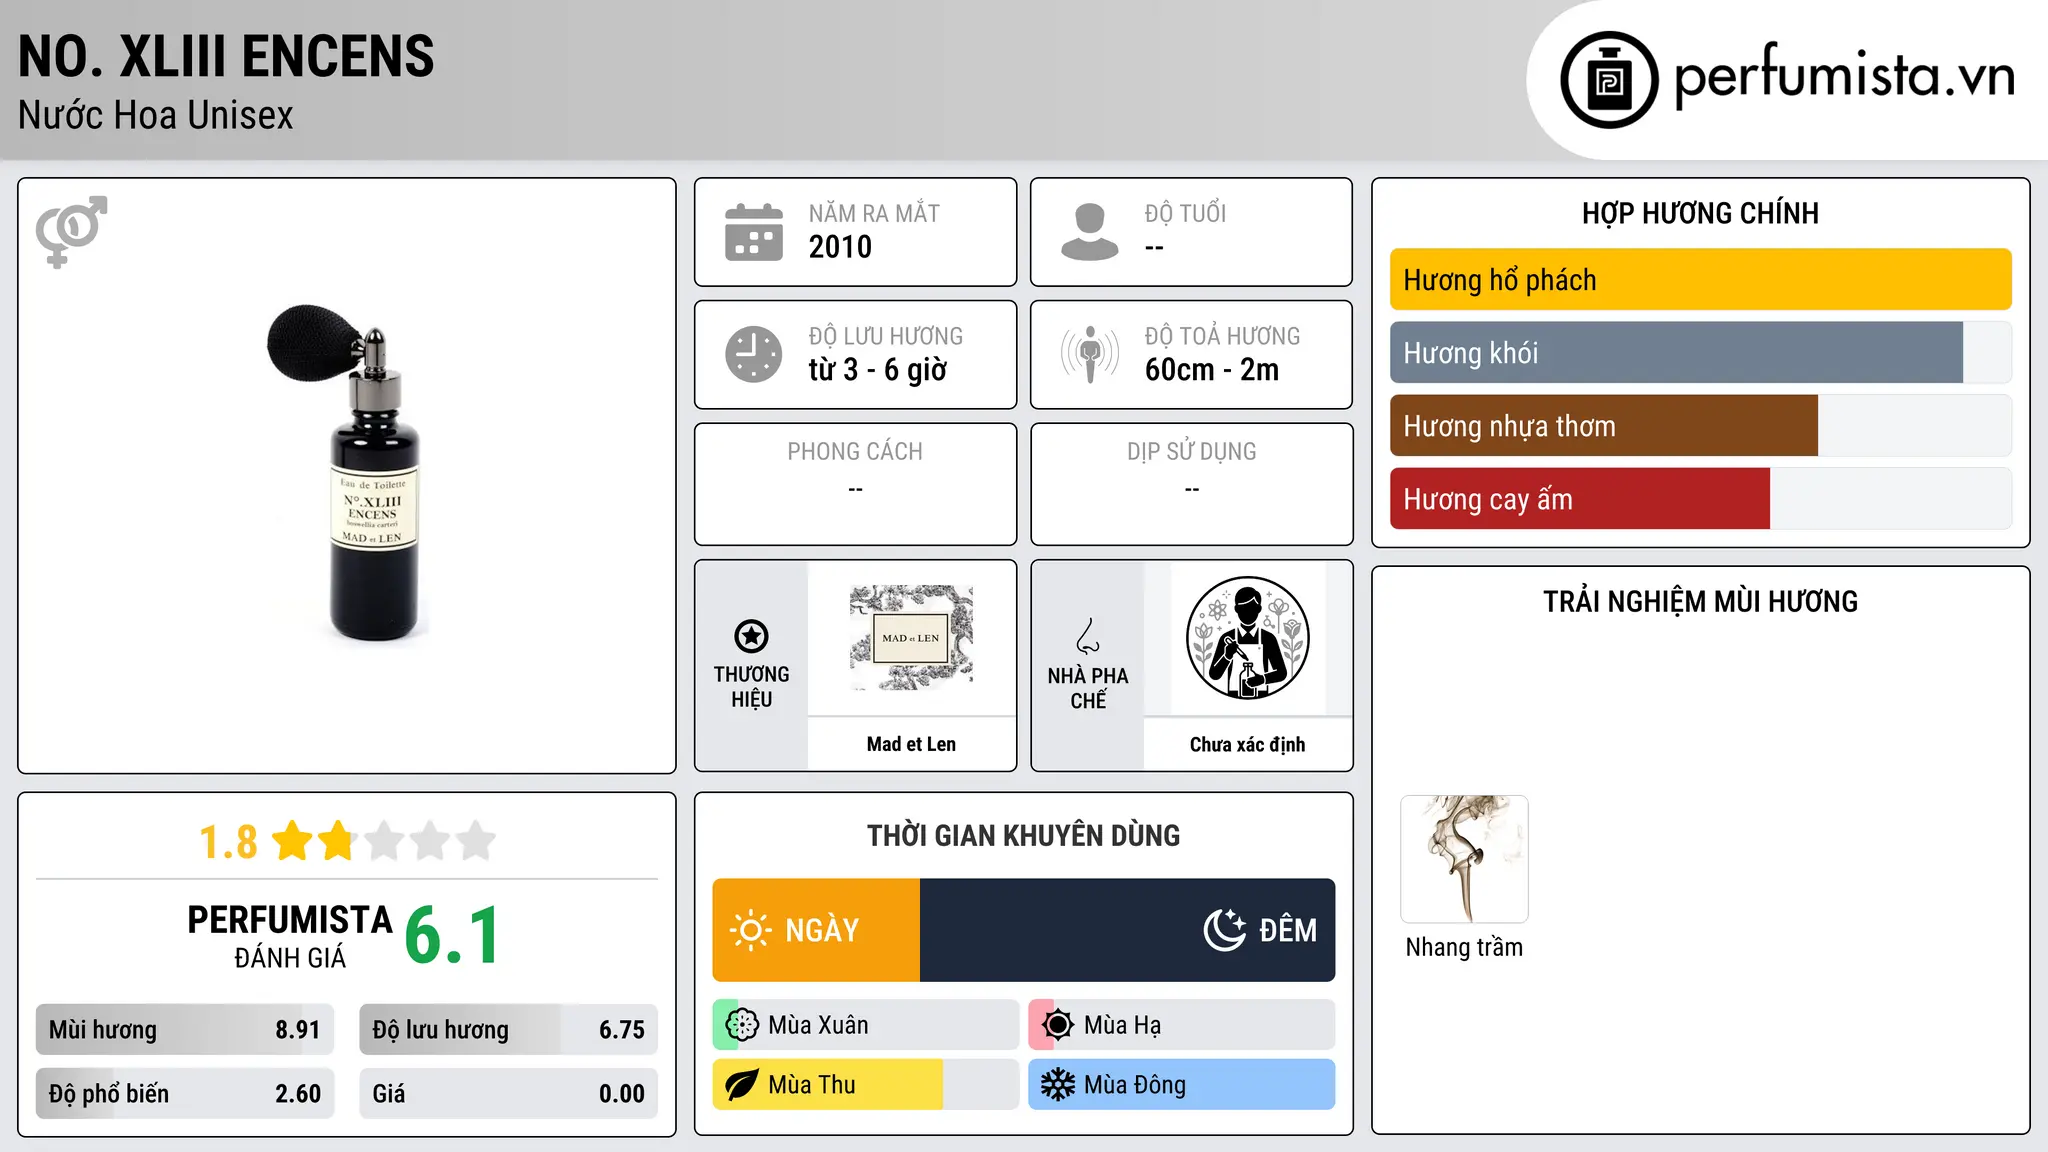The image size is (2048, 1152).
Task: Select the Hương cay ấm accord bar
Action: tap(1700, 499)
